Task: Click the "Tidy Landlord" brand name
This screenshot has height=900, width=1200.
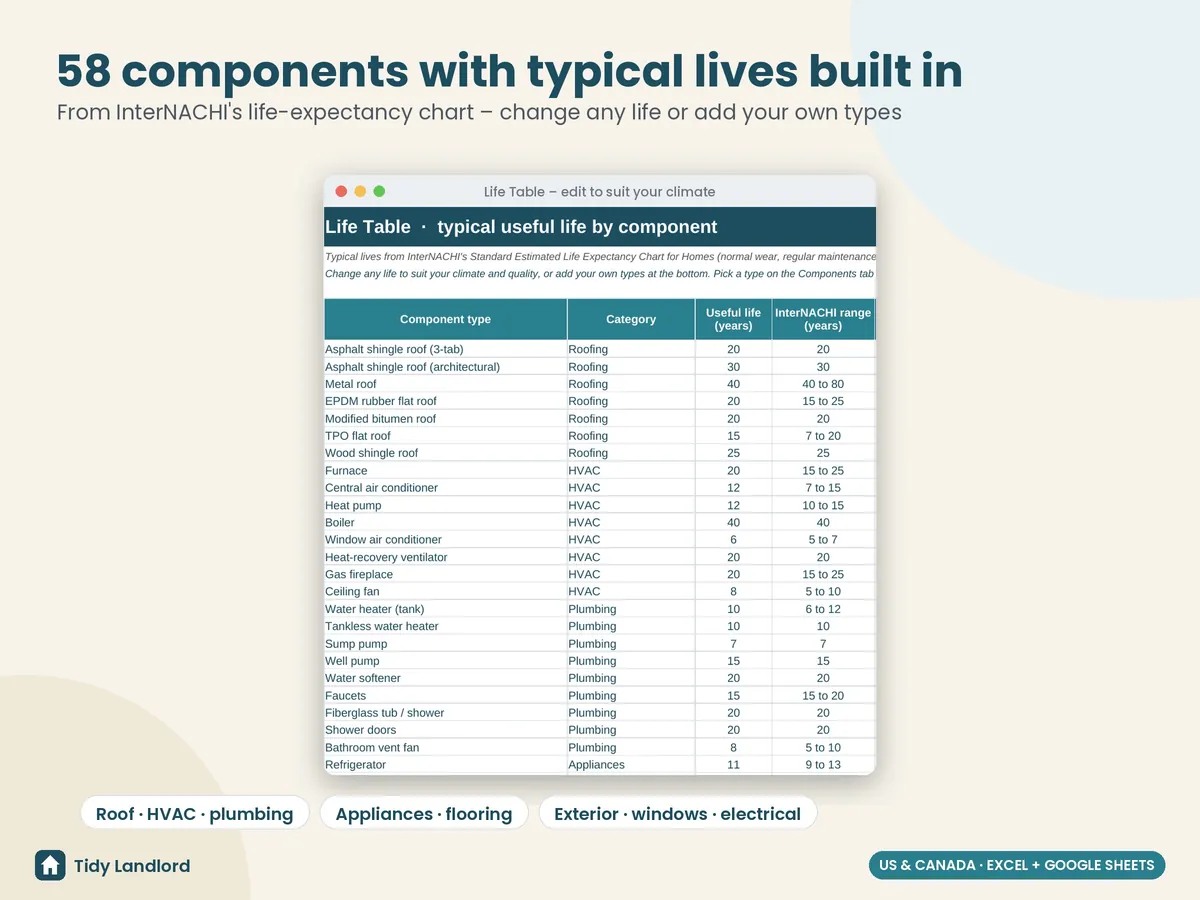Action: pyautogui.click(x=132, y=866)
